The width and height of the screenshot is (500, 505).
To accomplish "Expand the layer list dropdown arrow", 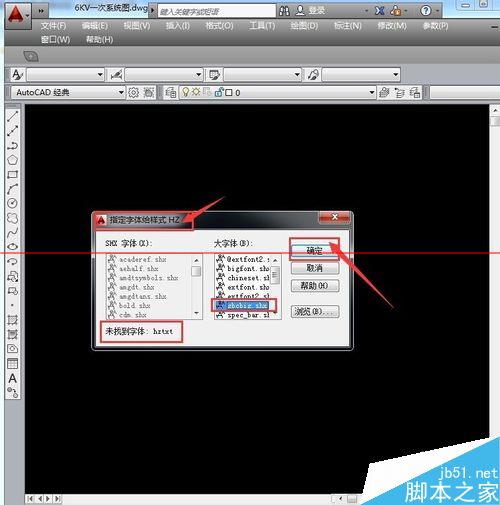I will coord(372,92).
